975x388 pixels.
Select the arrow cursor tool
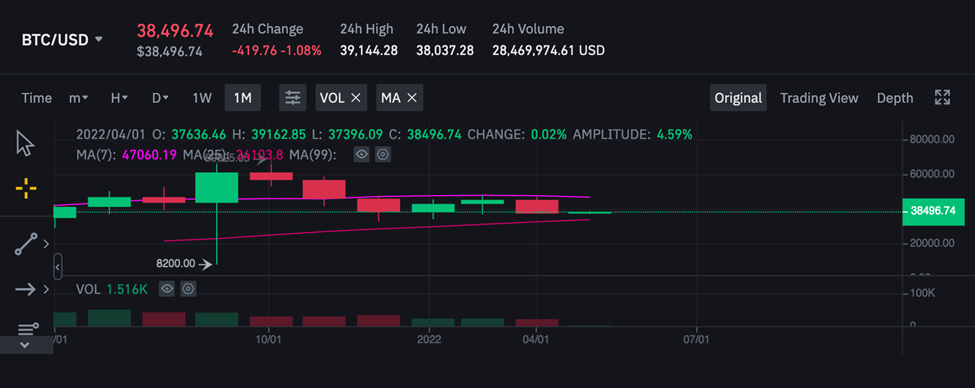click(x=25, y=144)
